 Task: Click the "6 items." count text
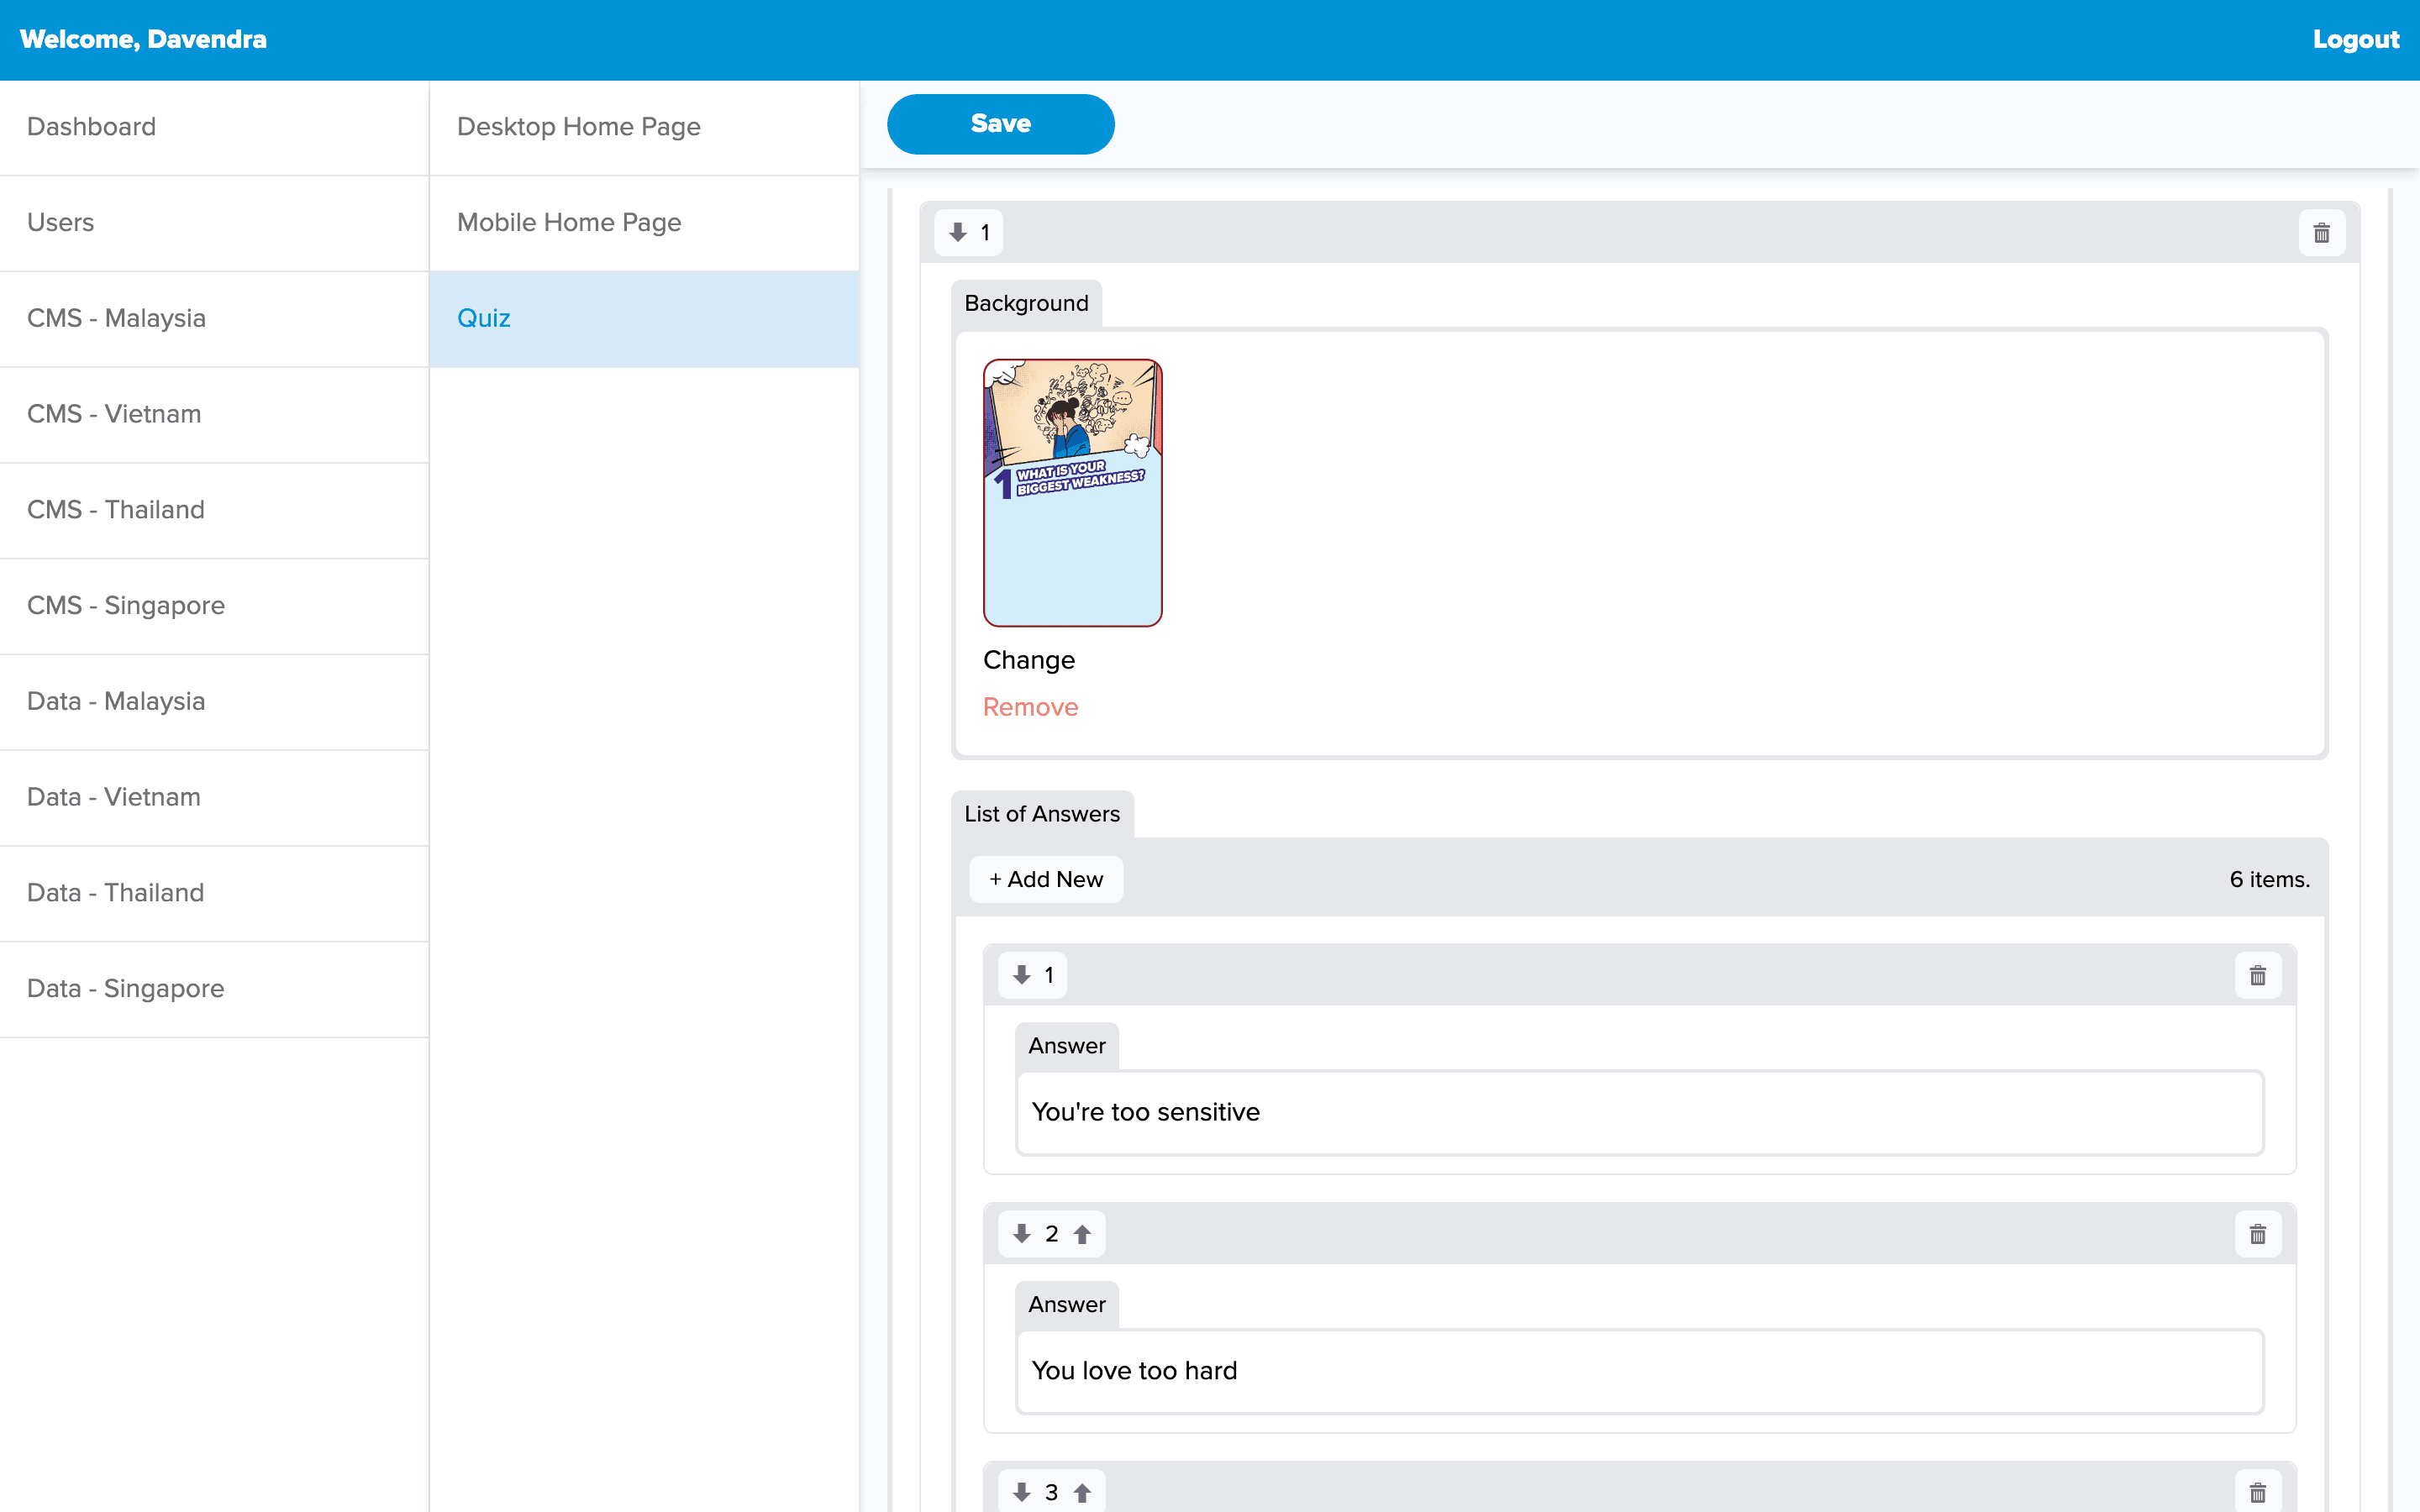pos(2269,879)
